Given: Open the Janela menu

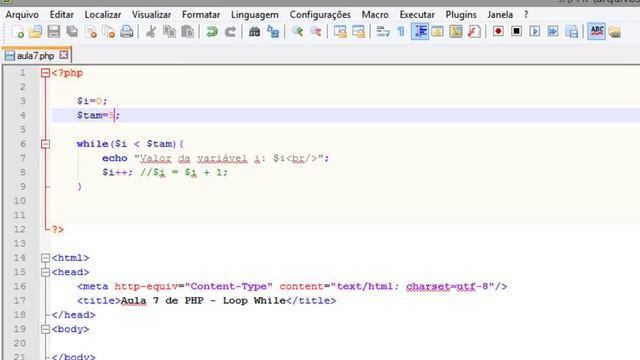Looking at the screenshot, I should tap(500, 15).
